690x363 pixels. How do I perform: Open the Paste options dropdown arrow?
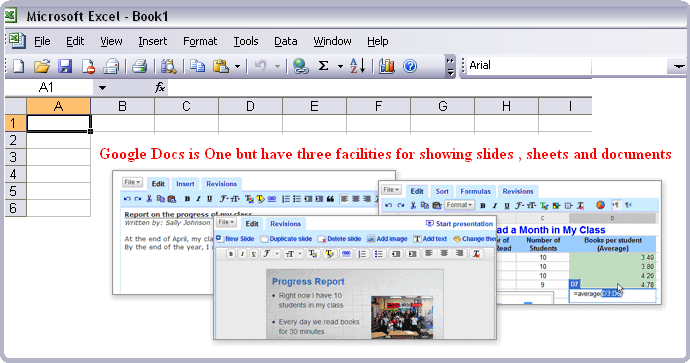(237, 67)
